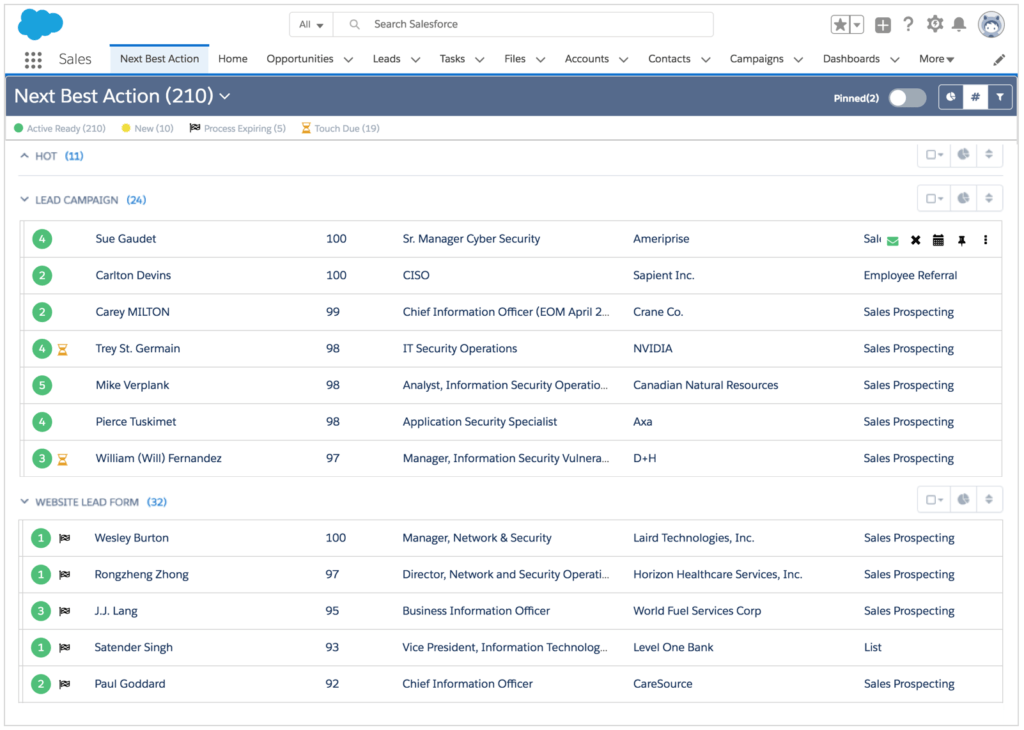The height and width of the screenshot is (730, 1024).
Task: Go to the Home tab
Action: (x=232, y=59)
